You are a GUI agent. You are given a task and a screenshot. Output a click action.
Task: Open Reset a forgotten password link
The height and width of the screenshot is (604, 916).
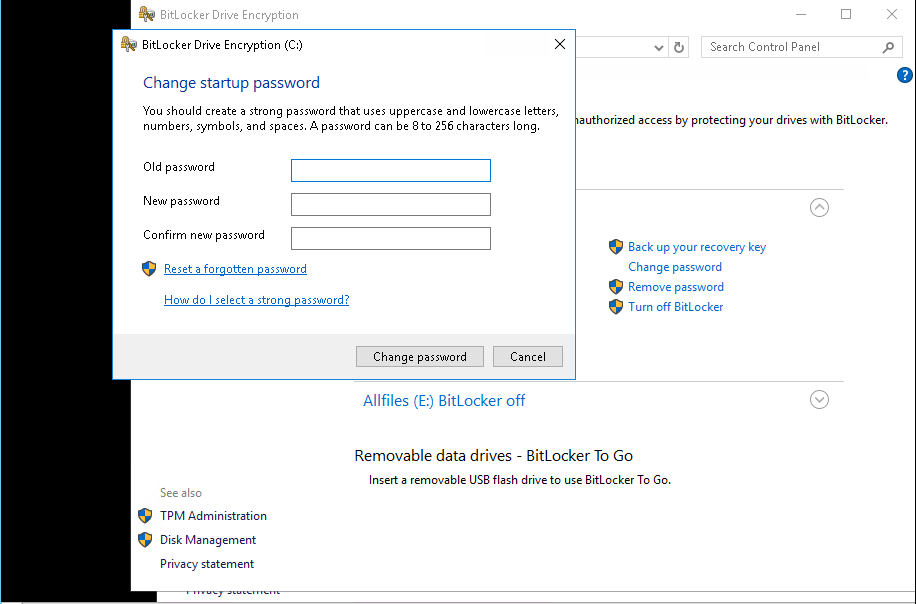point(235,269)
